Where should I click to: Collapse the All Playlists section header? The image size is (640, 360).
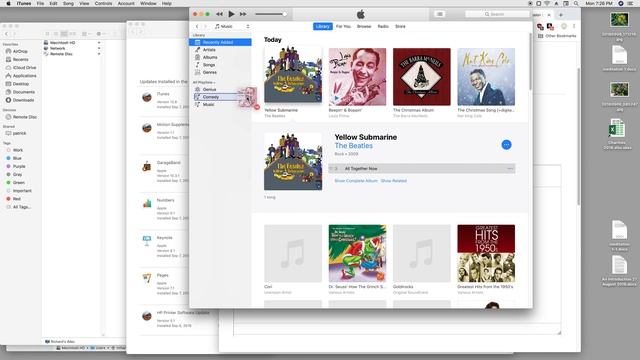pos(204,82)
